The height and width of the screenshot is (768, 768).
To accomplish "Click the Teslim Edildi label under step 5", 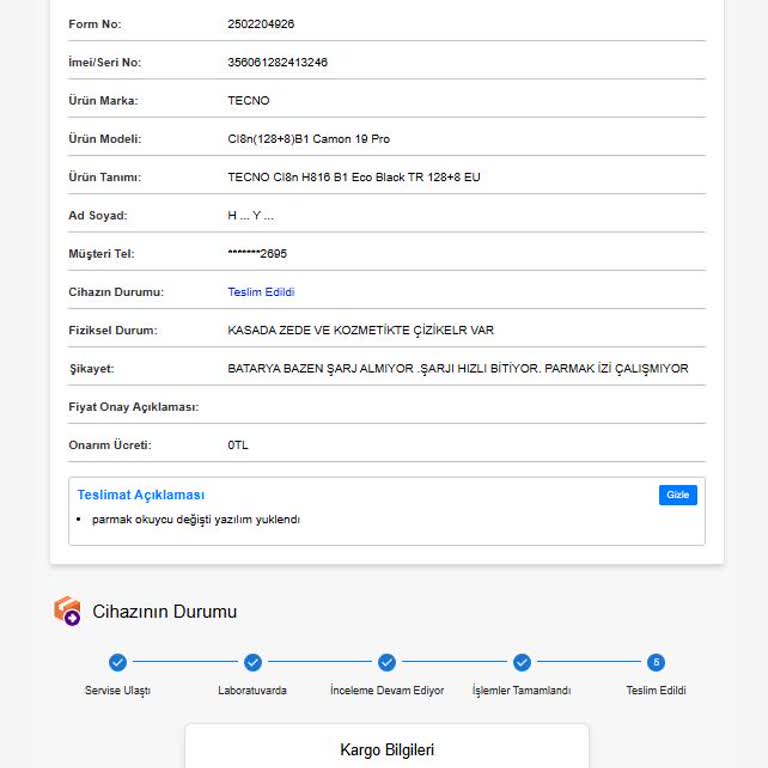I will click(656, 690).
